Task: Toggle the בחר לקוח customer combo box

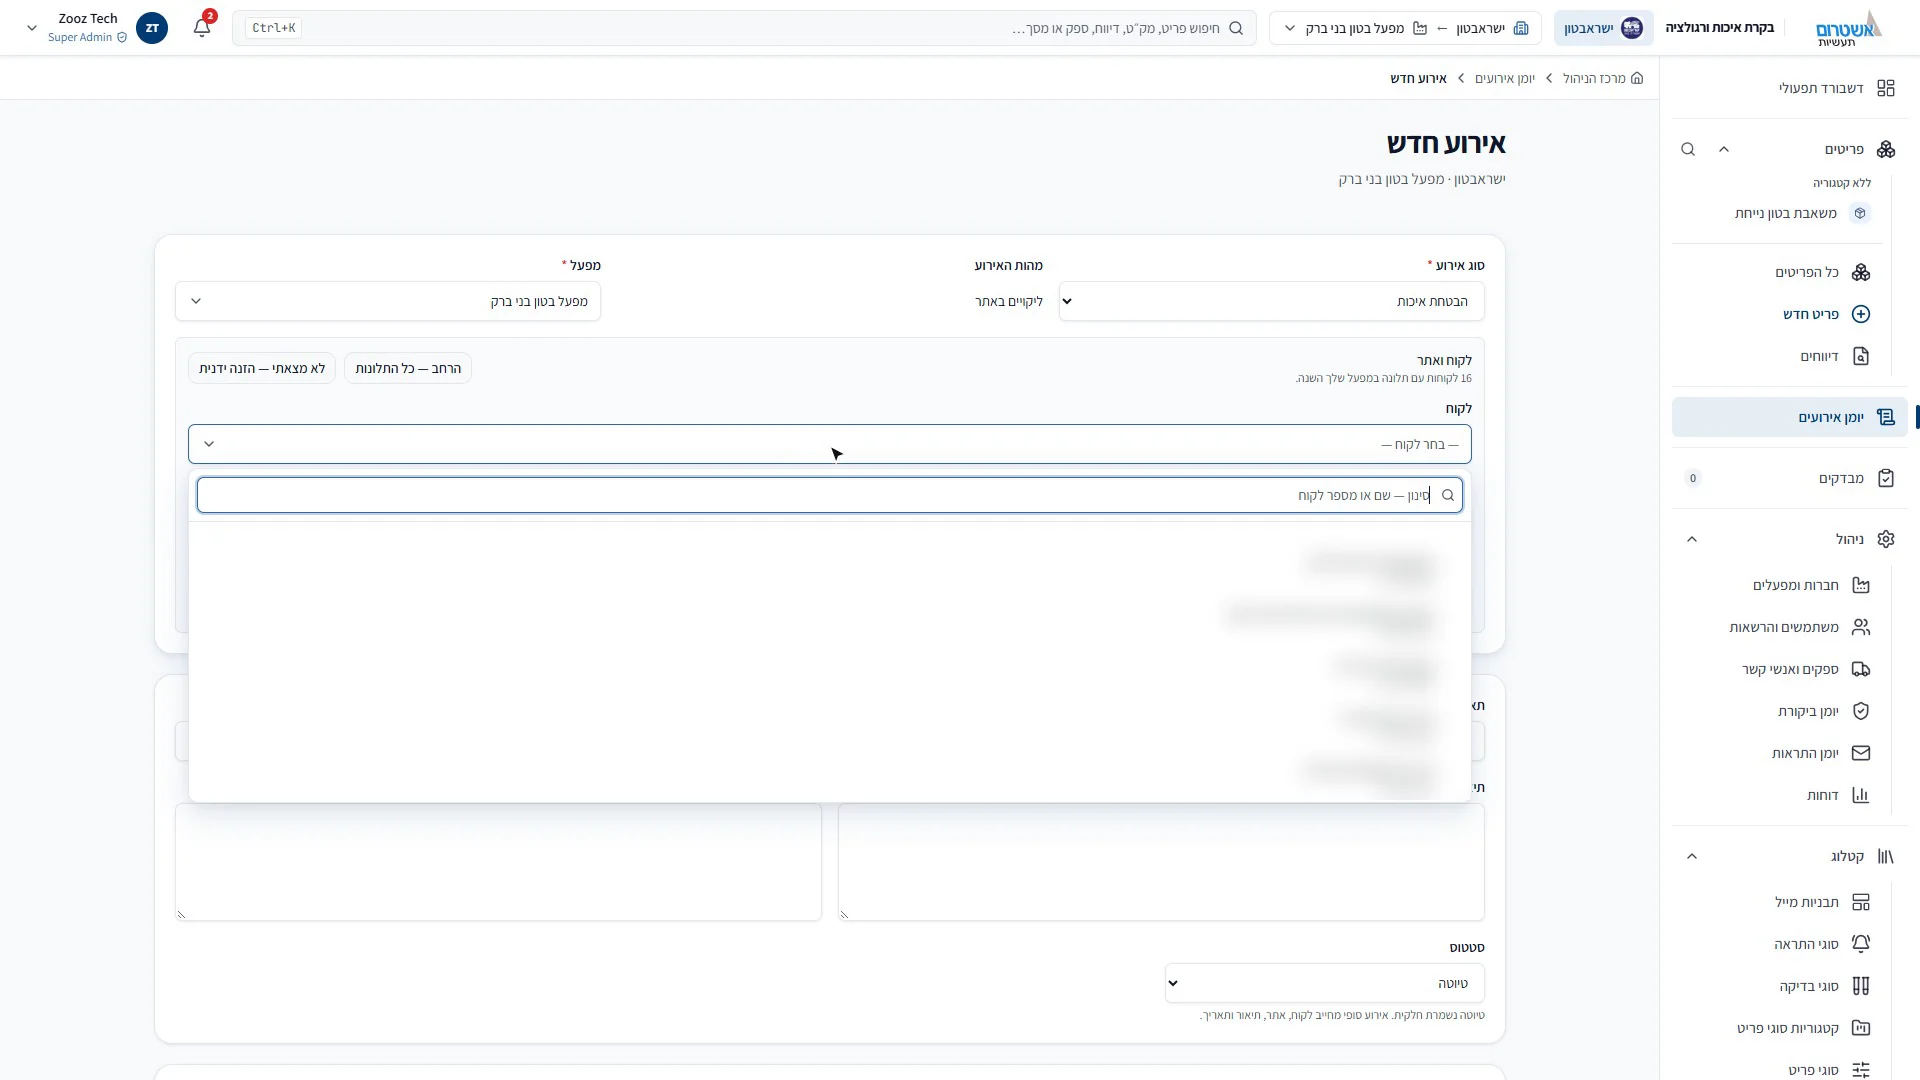Action: click(829, 444)
